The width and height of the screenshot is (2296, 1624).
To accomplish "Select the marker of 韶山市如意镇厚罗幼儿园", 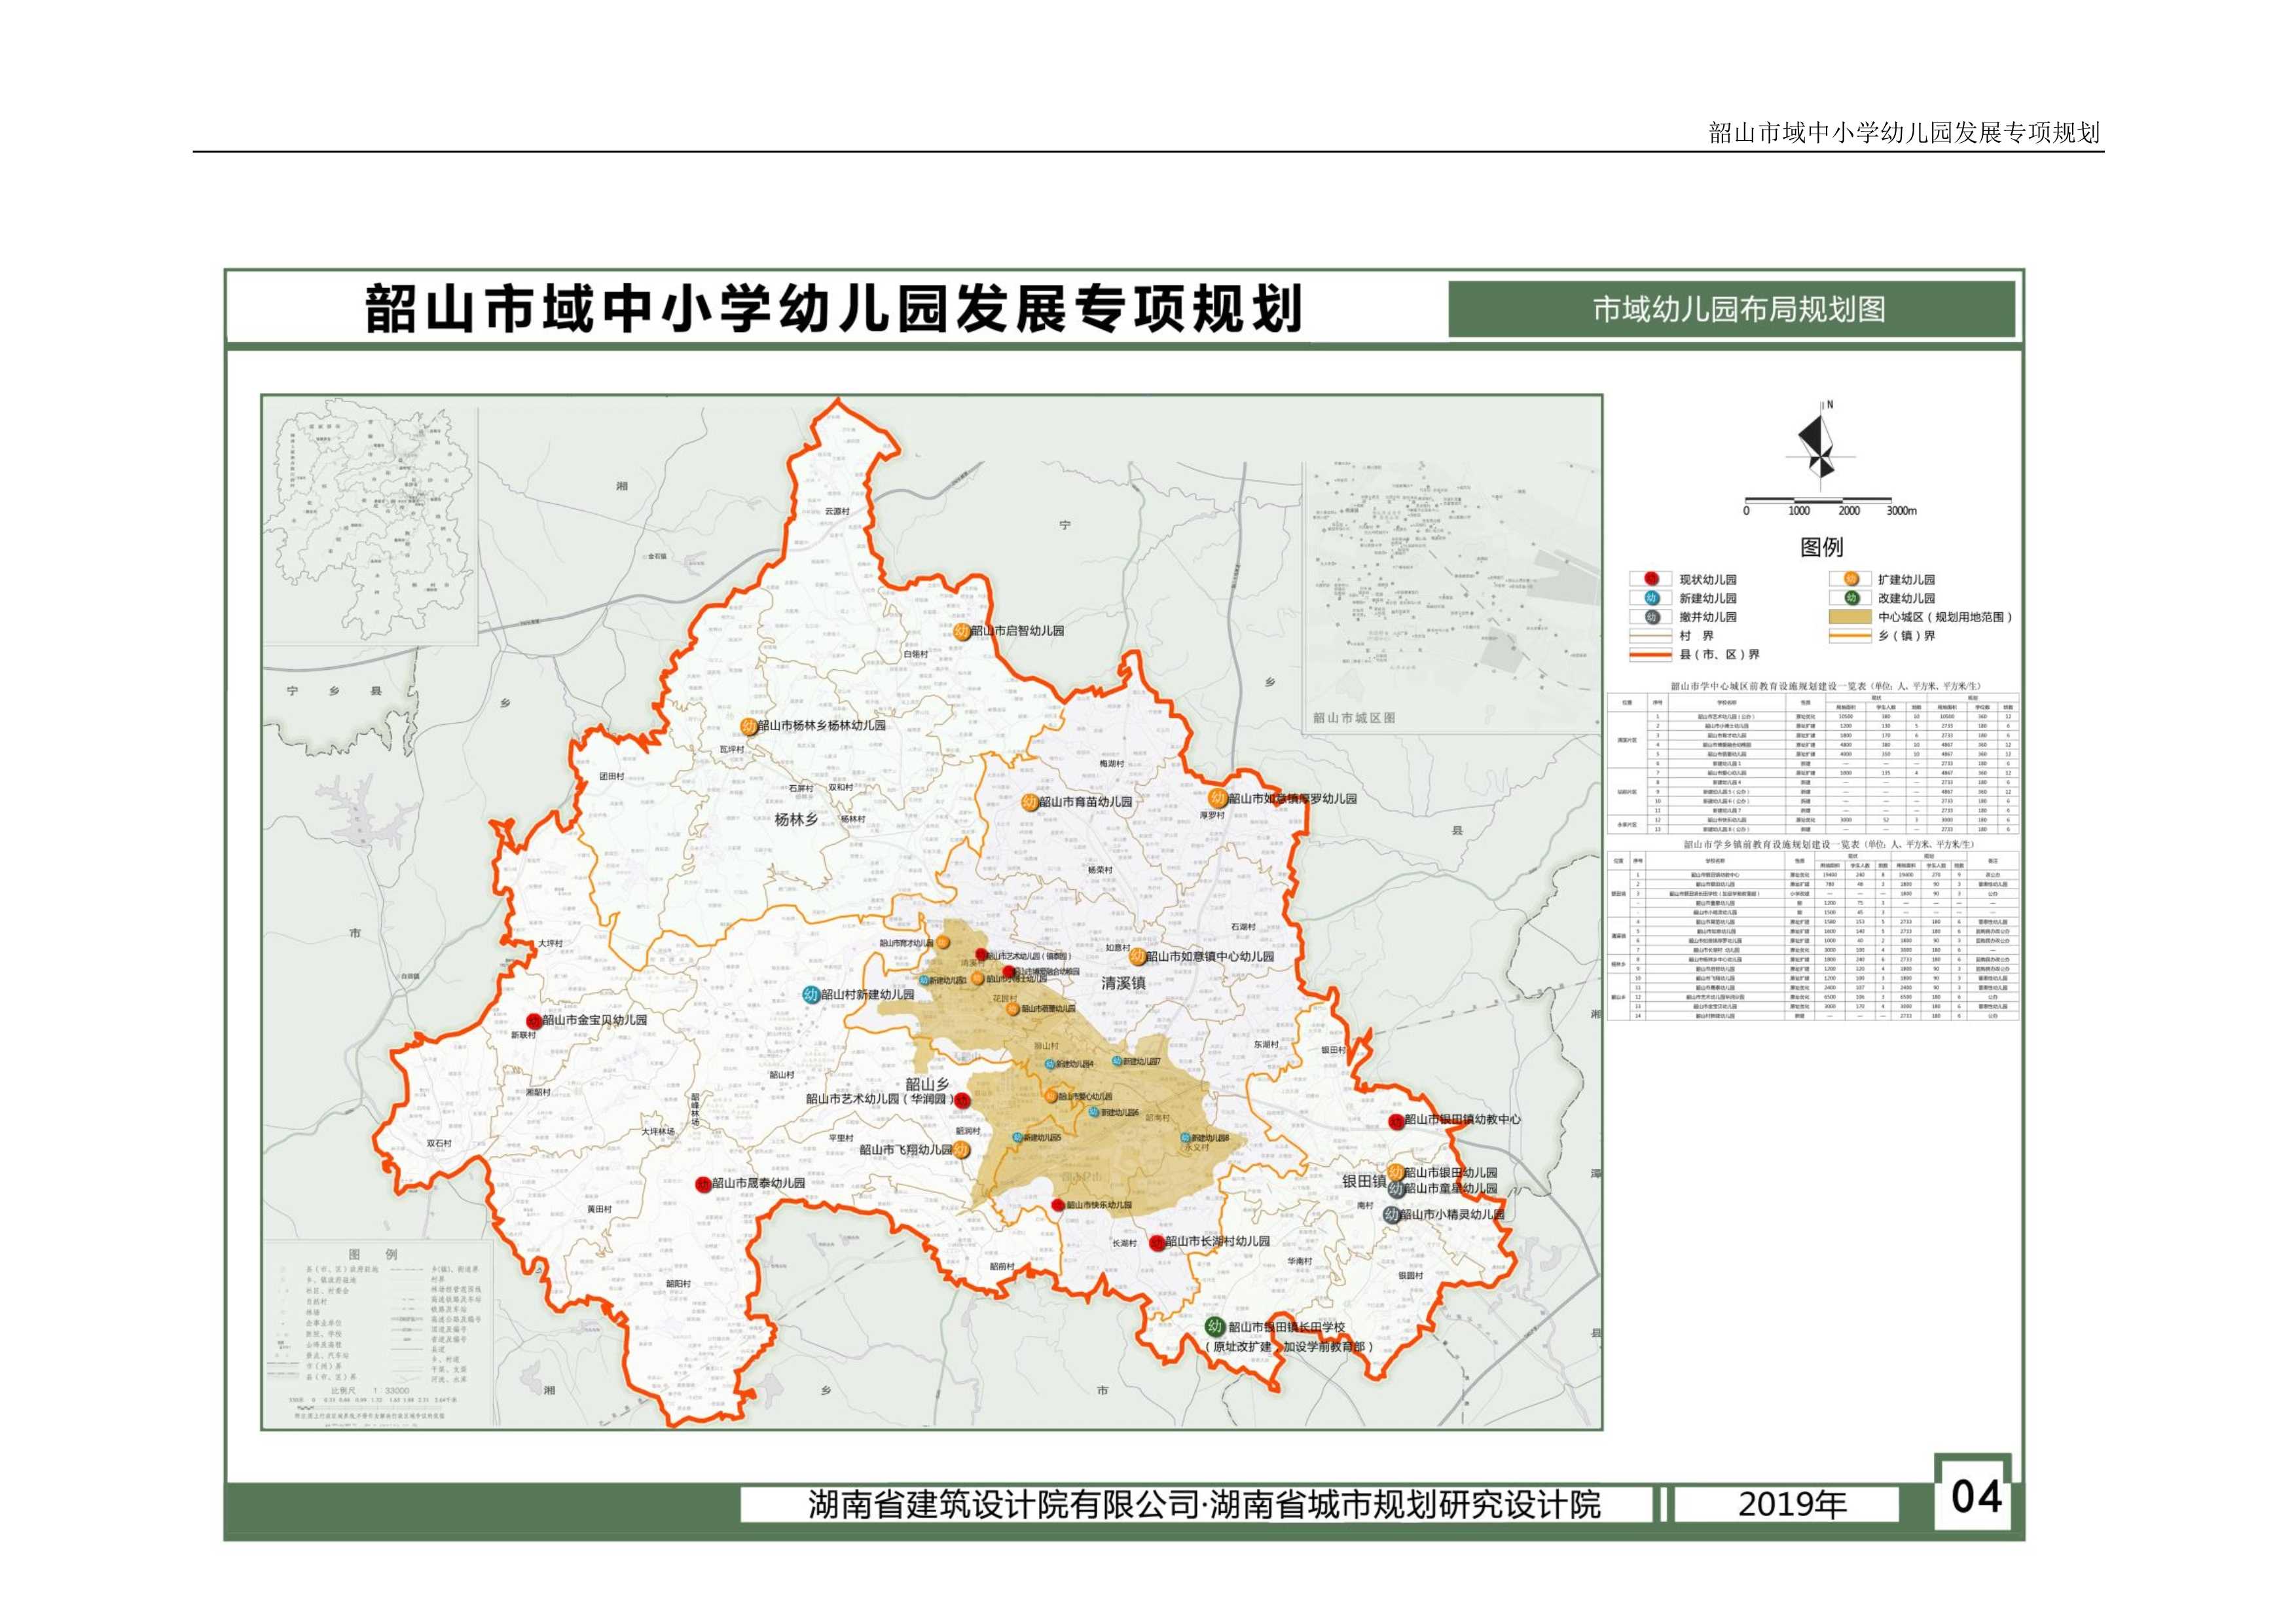I will click(1217, 798).
